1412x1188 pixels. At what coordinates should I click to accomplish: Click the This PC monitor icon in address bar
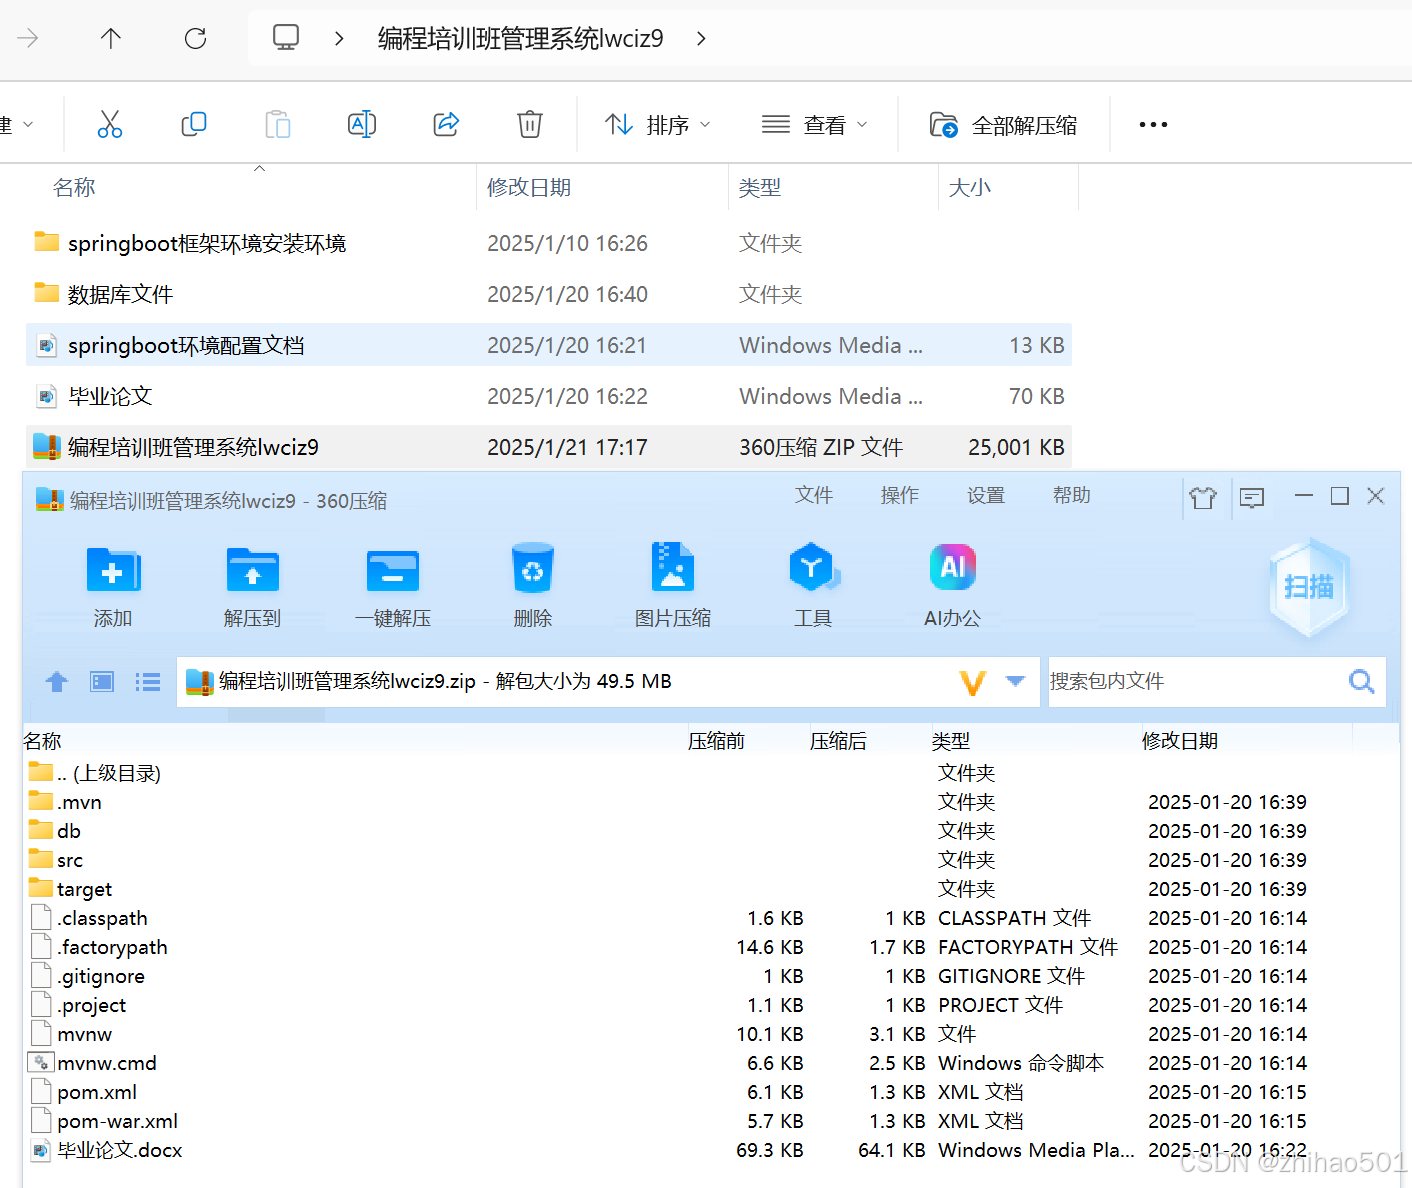click(x=286, y=38)
